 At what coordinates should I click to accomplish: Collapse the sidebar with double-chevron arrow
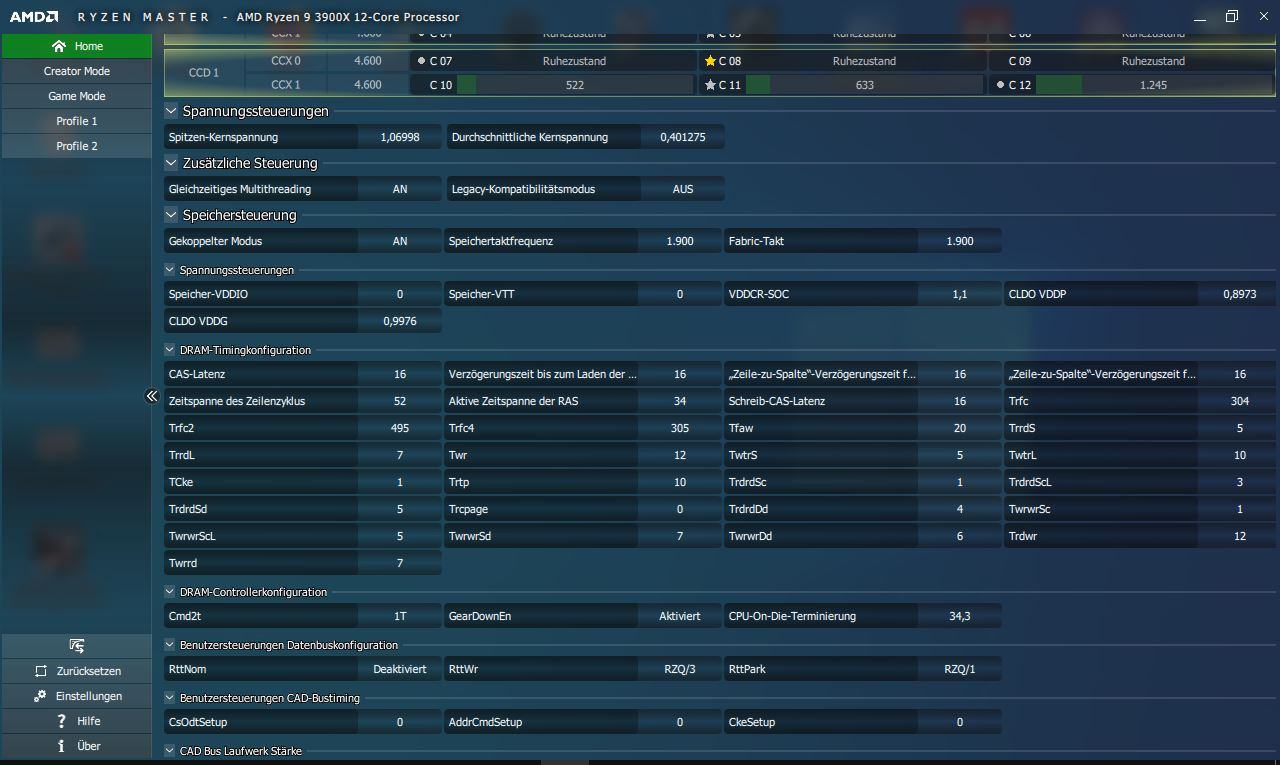pos(152,396)
